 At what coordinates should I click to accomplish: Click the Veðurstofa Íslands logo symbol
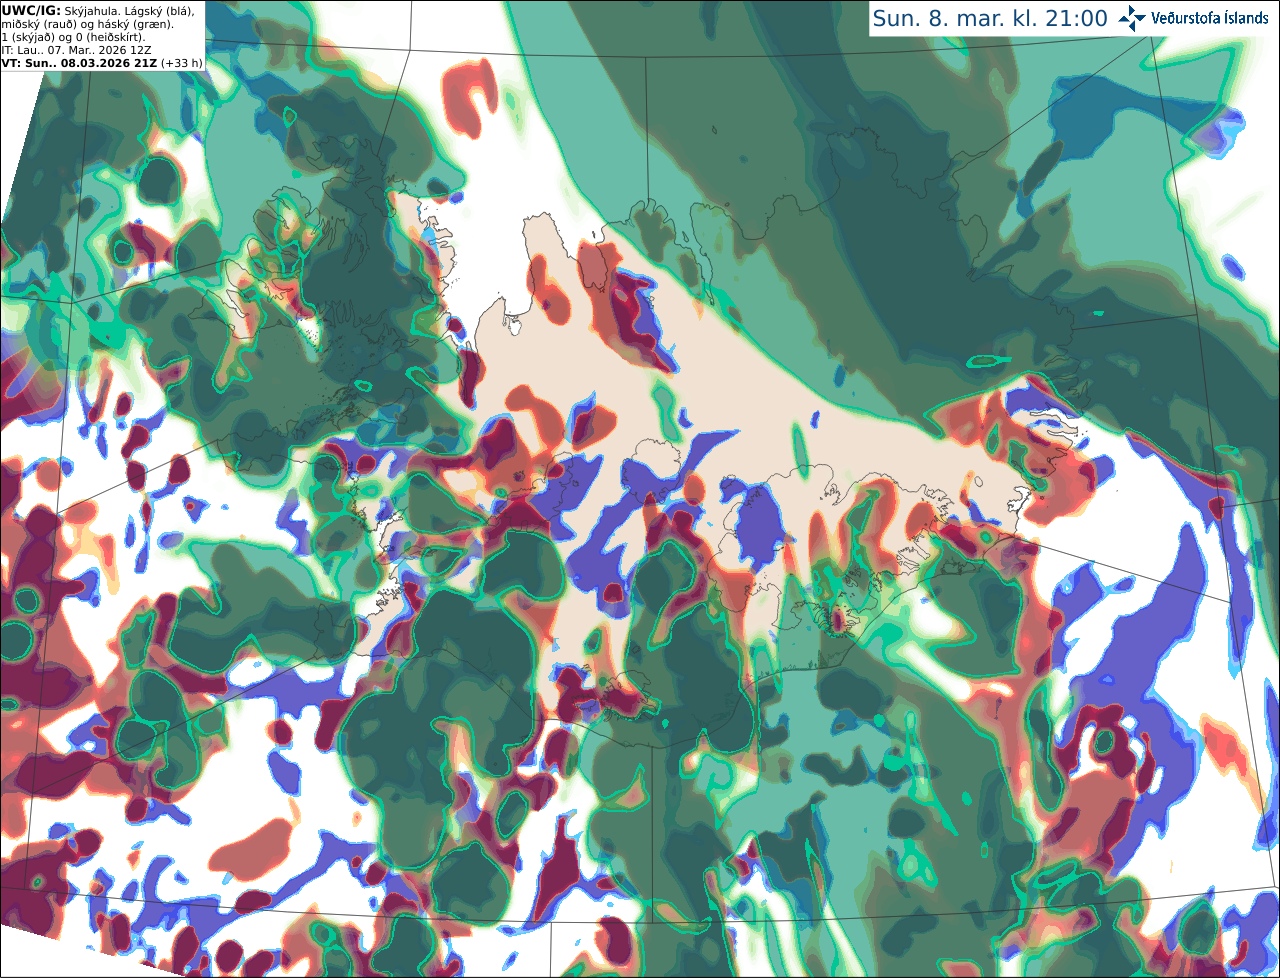coord(1132,18)
